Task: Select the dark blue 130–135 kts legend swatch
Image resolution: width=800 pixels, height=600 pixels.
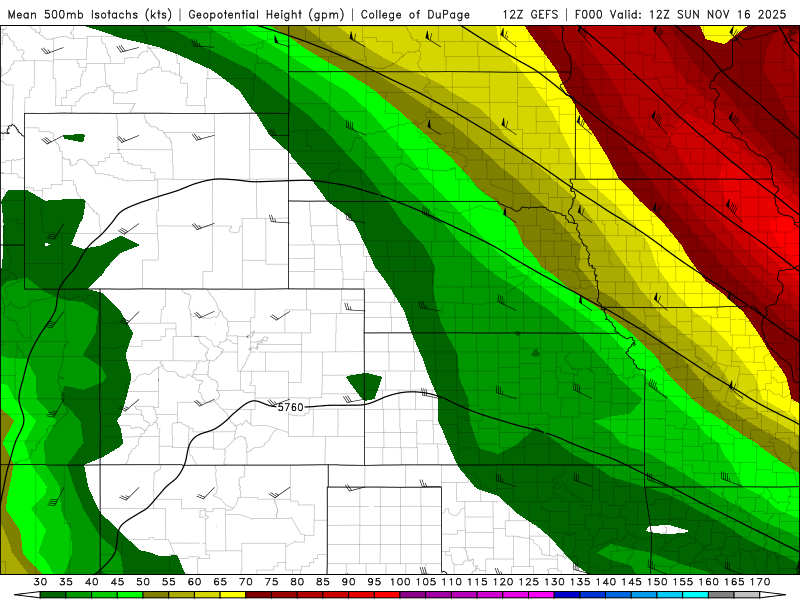Action: [567, 595]
